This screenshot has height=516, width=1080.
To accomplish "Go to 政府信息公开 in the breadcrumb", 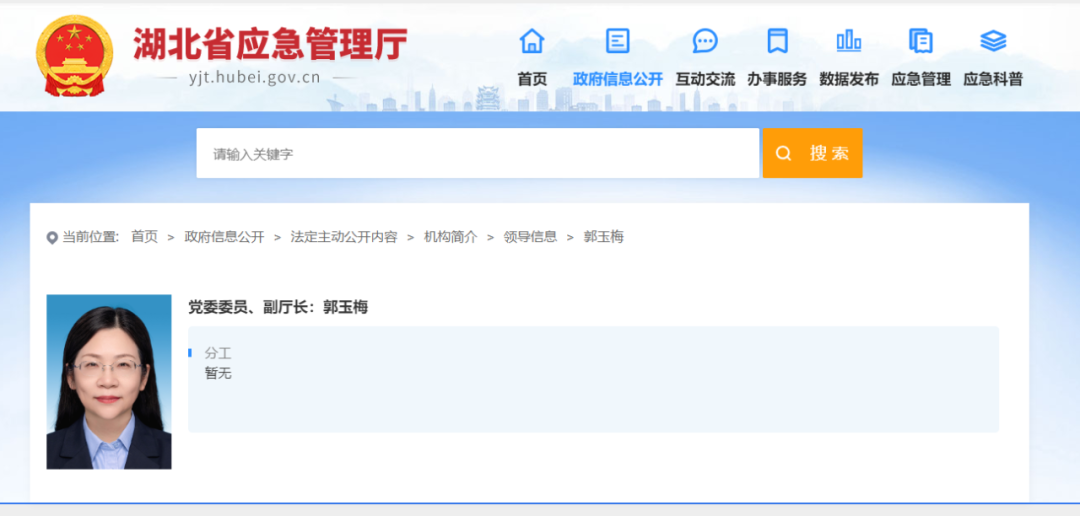I will [x=225, y=237].
